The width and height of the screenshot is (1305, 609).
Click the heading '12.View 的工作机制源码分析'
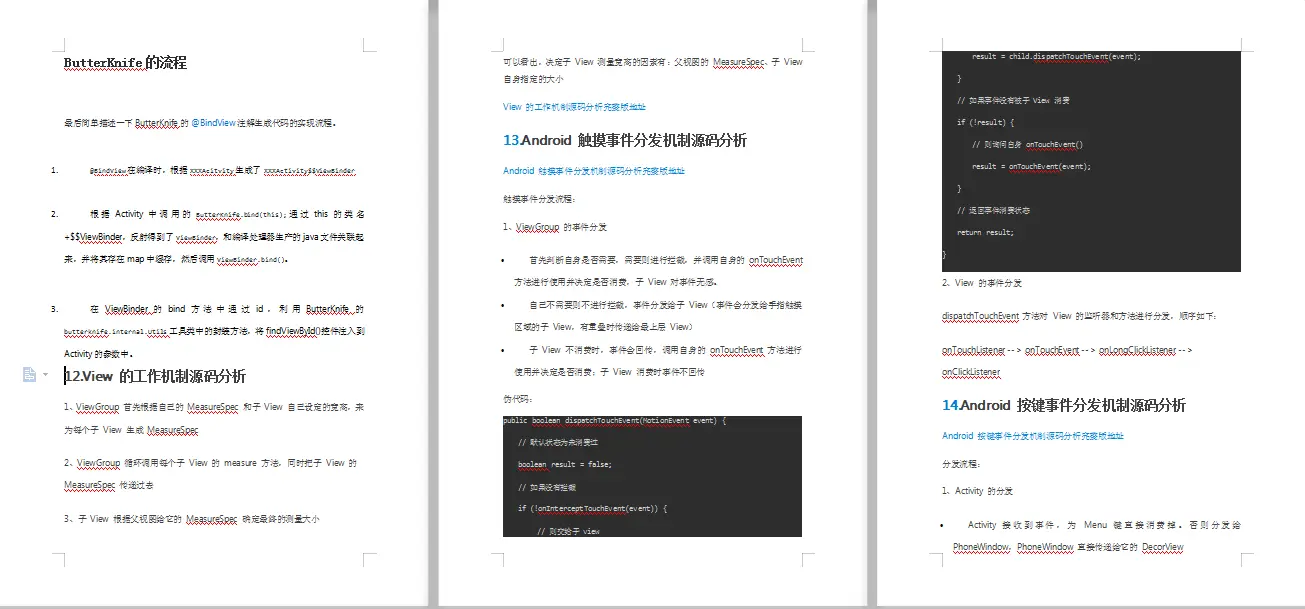(x=155, y=376)
